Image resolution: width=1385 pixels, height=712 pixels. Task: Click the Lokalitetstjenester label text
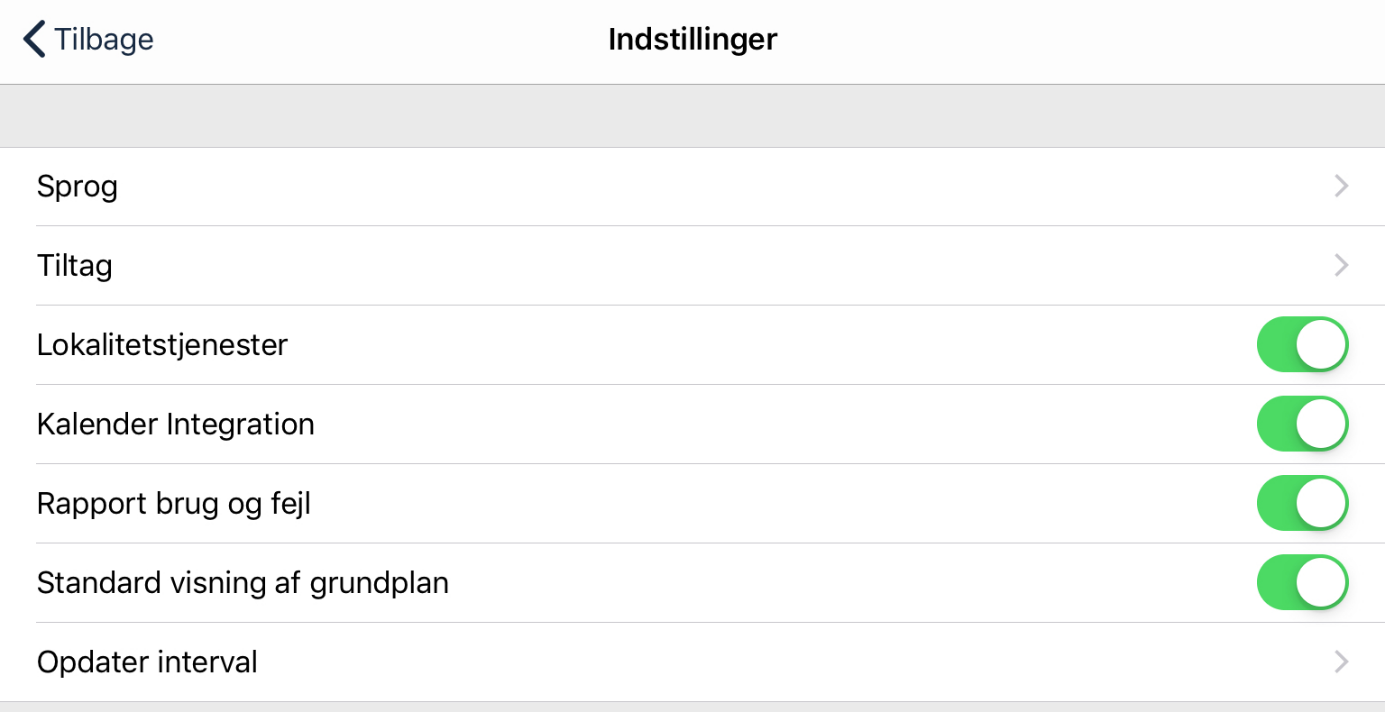(162, 345)
